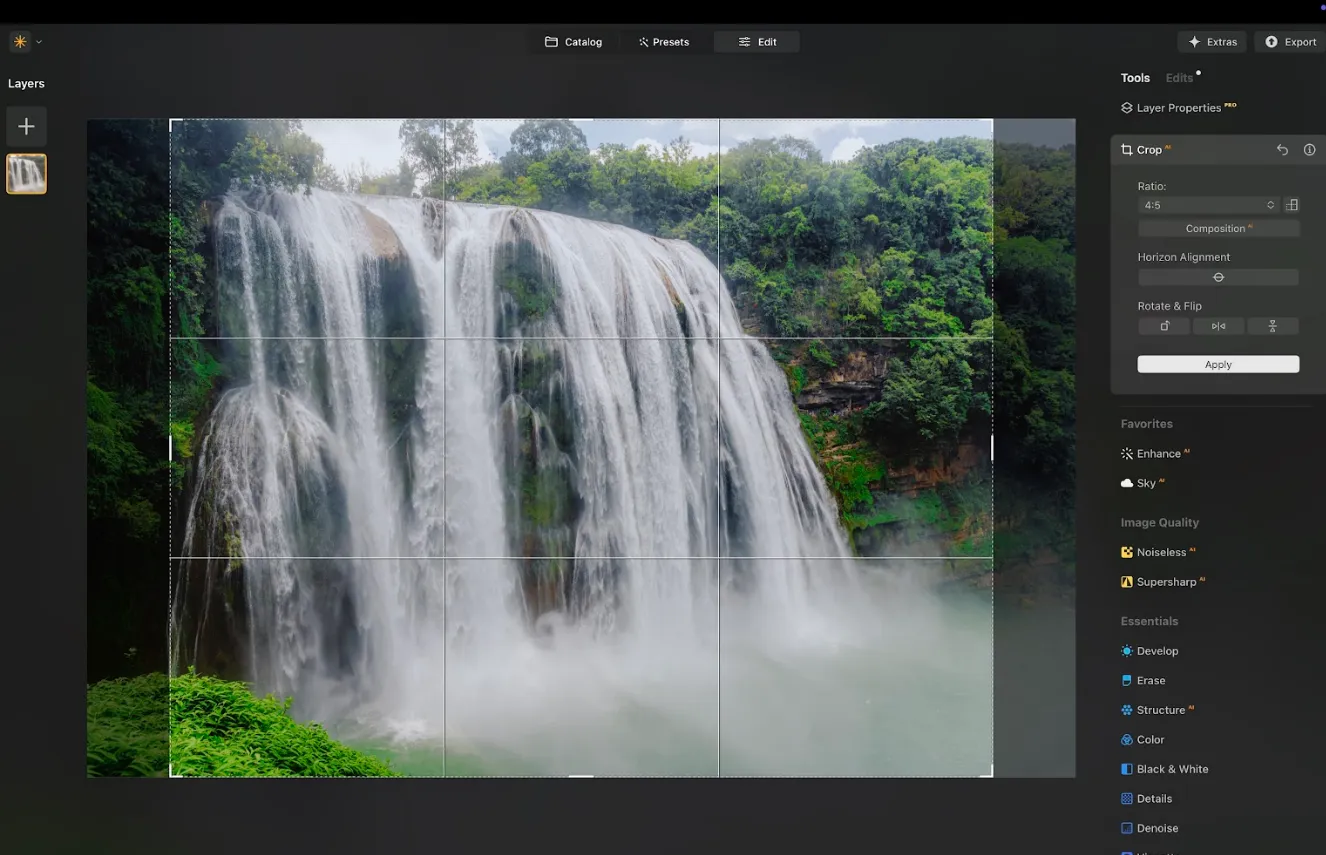Switch to the Presets tab
The height and width of the screenshot is (855, 1326).
click(x=664, y=42)
